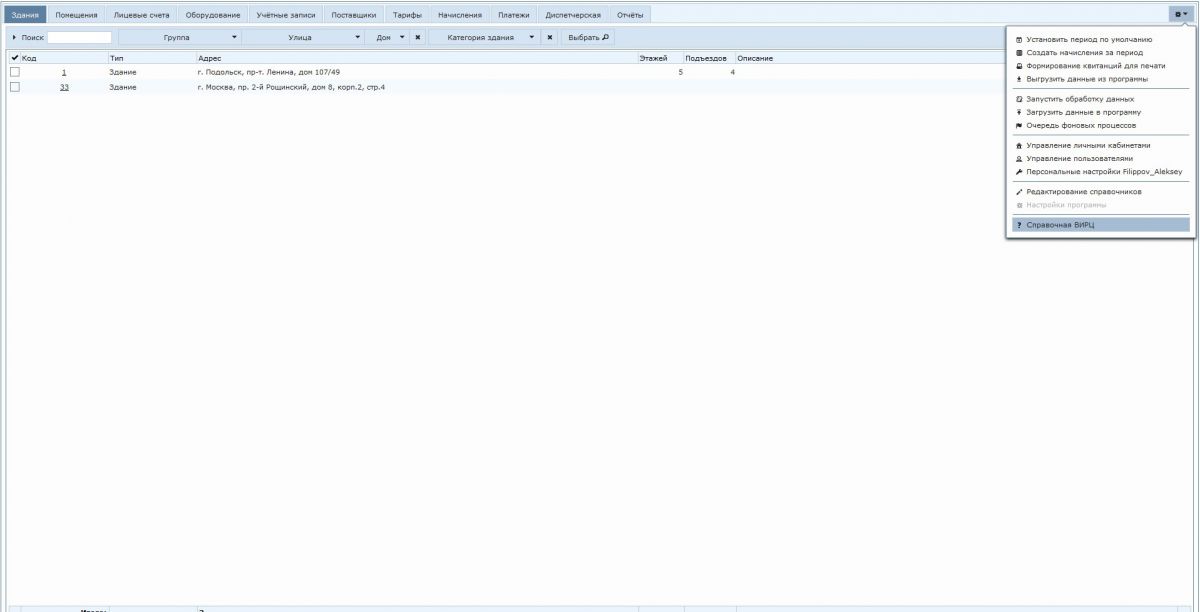Viewport: 1200px width, 612px height.
Task: Open Управление пользователями
Action: tap(1080, 158)
